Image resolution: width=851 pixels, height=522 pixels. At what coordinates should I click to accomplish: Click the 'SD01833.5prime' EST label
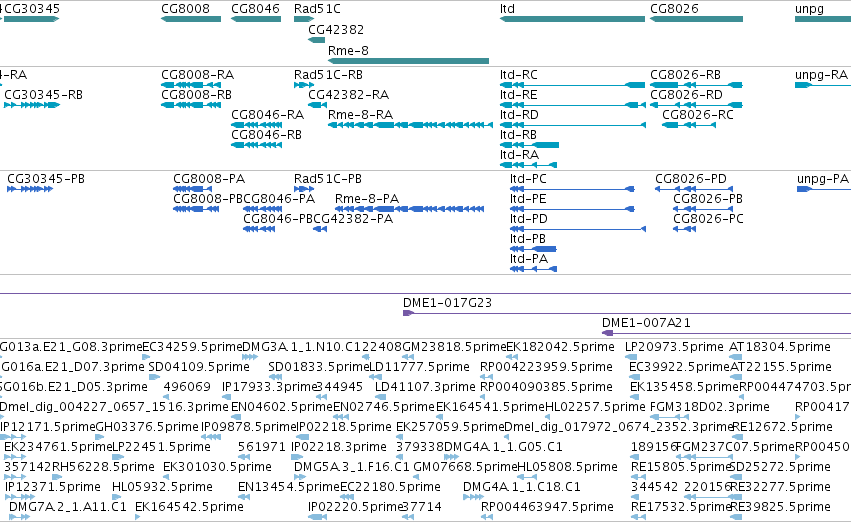tap(319, 367)
